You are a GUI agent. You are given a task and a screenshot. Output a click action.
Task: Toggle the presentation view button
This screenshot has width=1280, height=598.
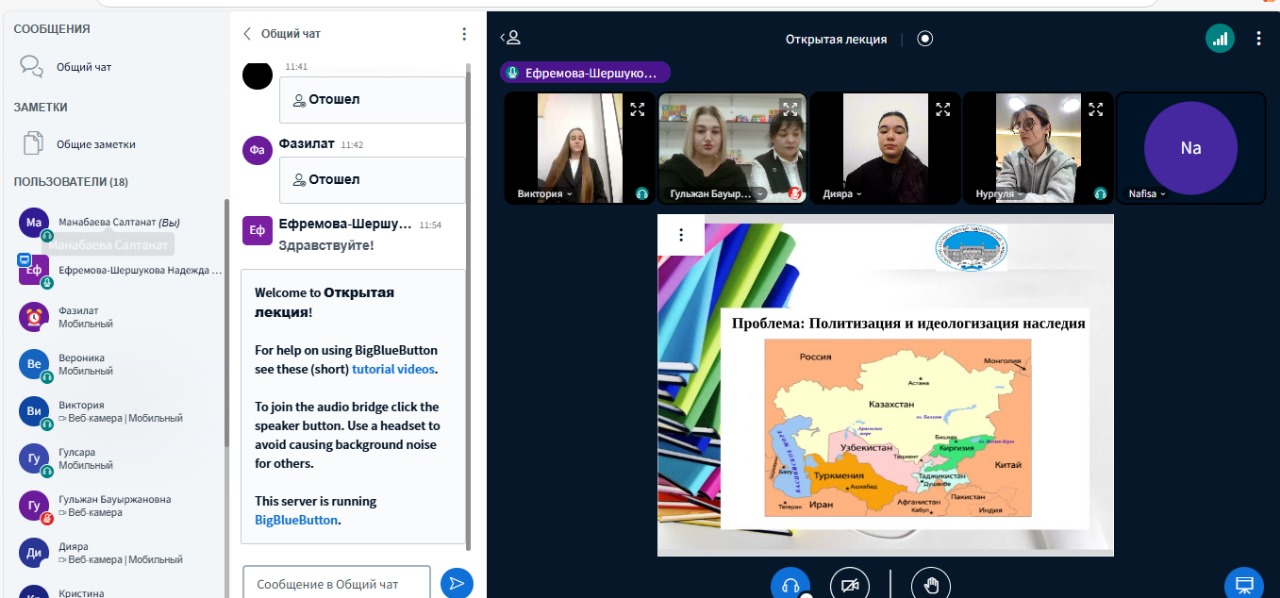tap(1244, 585)
